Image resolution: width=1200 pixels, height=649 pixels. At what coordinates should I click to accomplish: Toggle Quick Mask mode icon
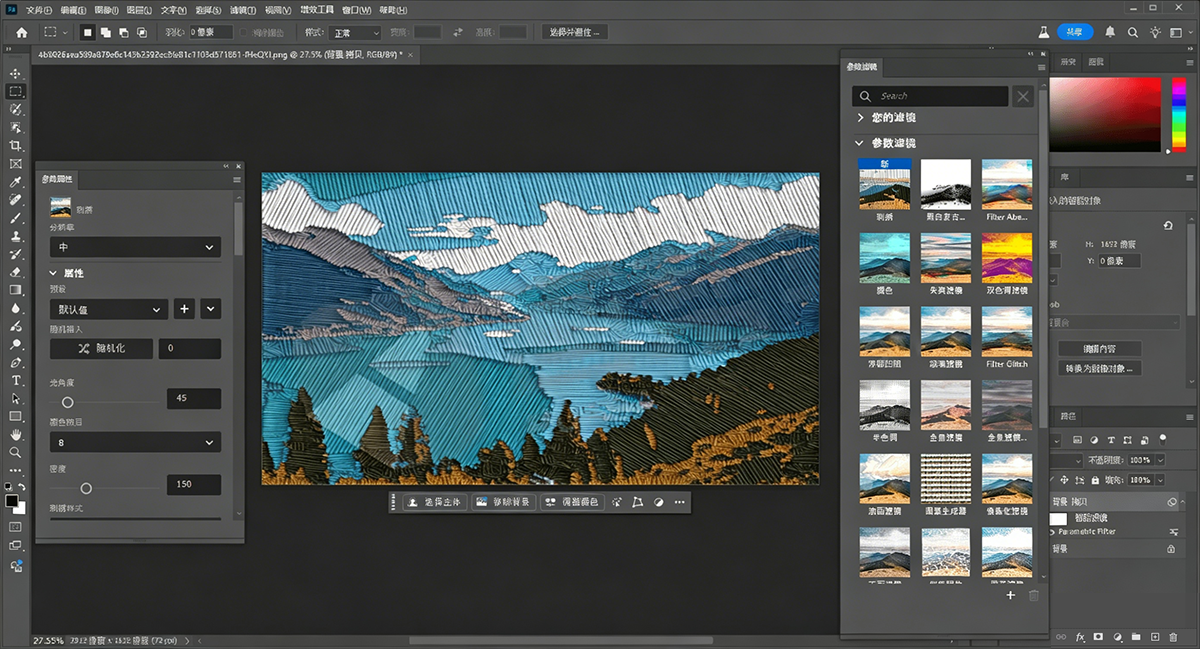click(x=16, y=526)
